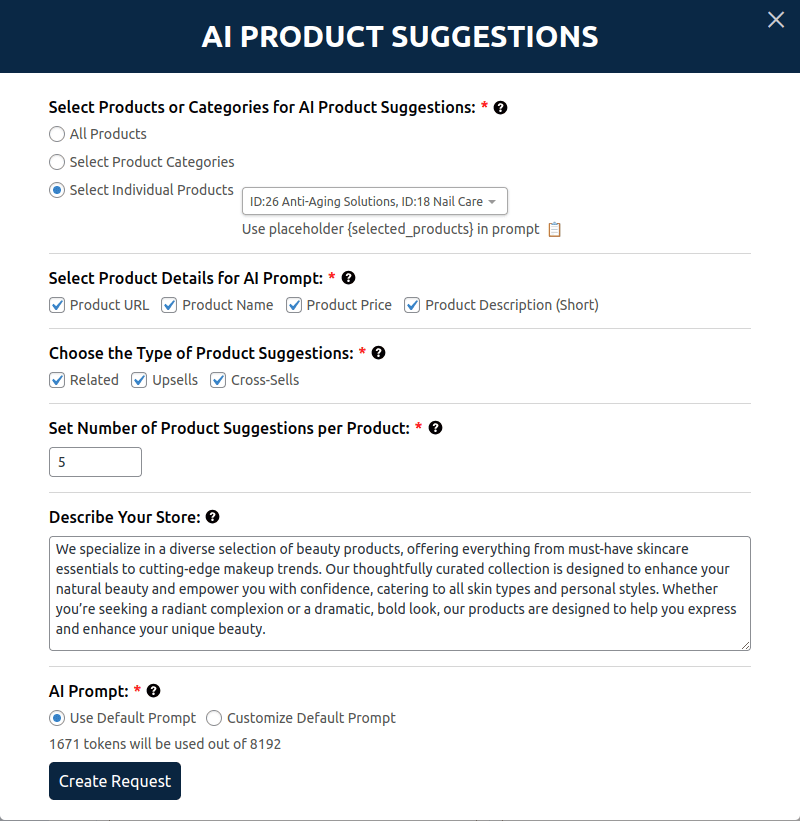
Task: Click inside the store description textarea
Action: (x=400, y=590)
